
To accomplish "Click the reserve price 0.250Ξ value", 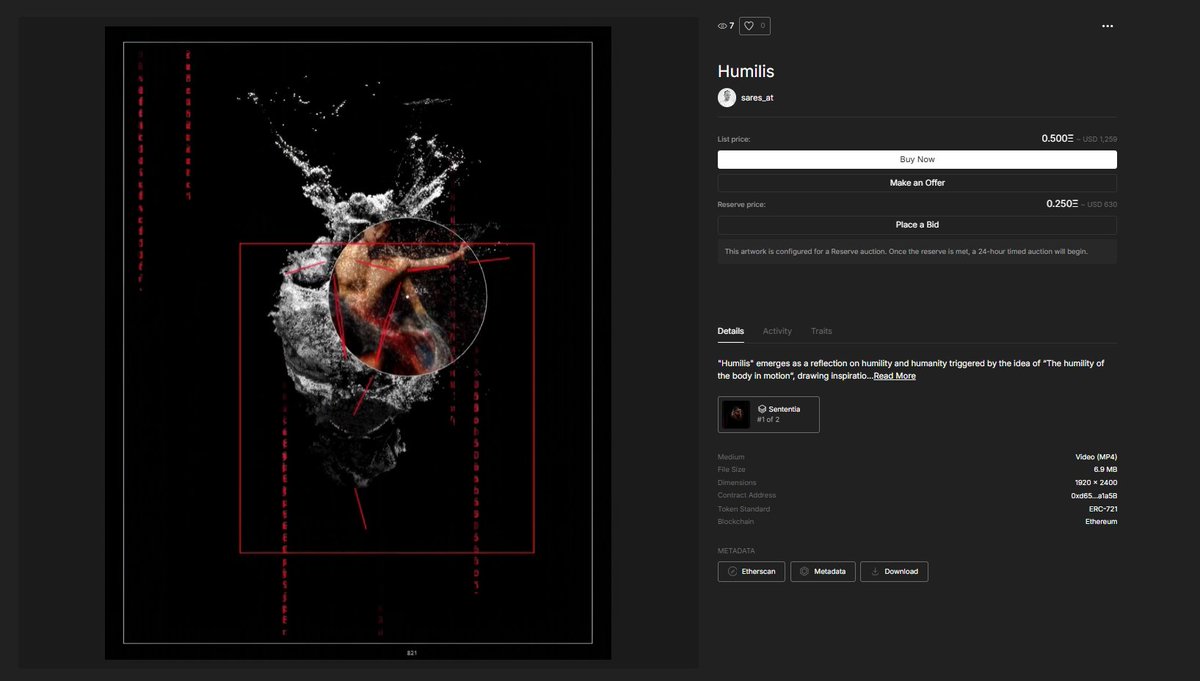I will (x=1062, y=203).
